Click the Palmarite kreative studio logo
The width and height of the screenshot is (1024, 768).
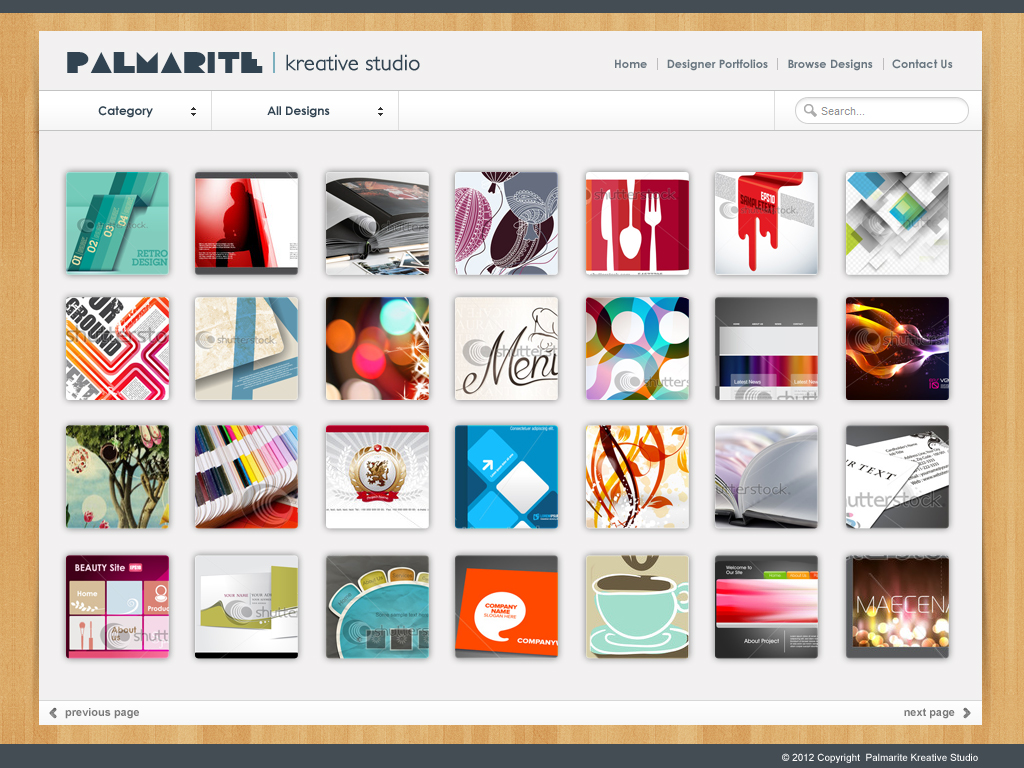click(243, 63)
